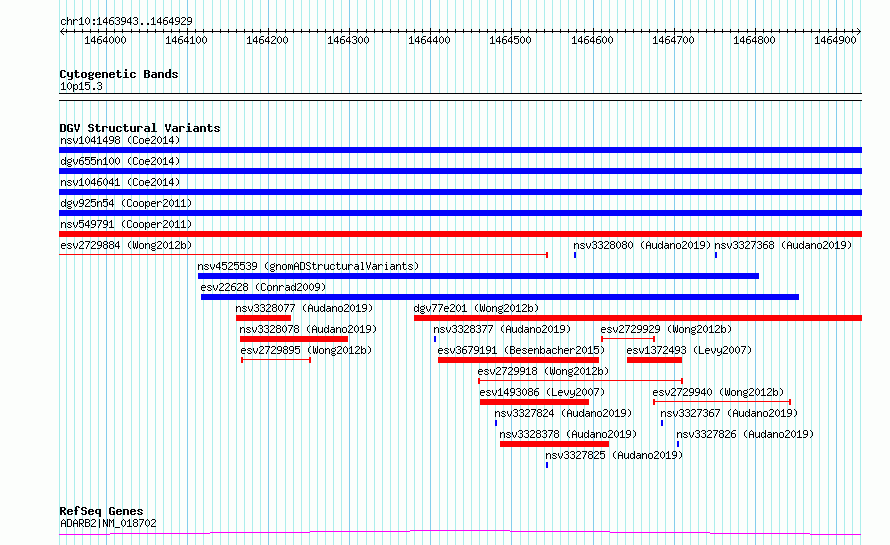The image size is (890, 545).
Task: Select esv2729895 (Wong2012b) label
Action: (x=307, y=350)
